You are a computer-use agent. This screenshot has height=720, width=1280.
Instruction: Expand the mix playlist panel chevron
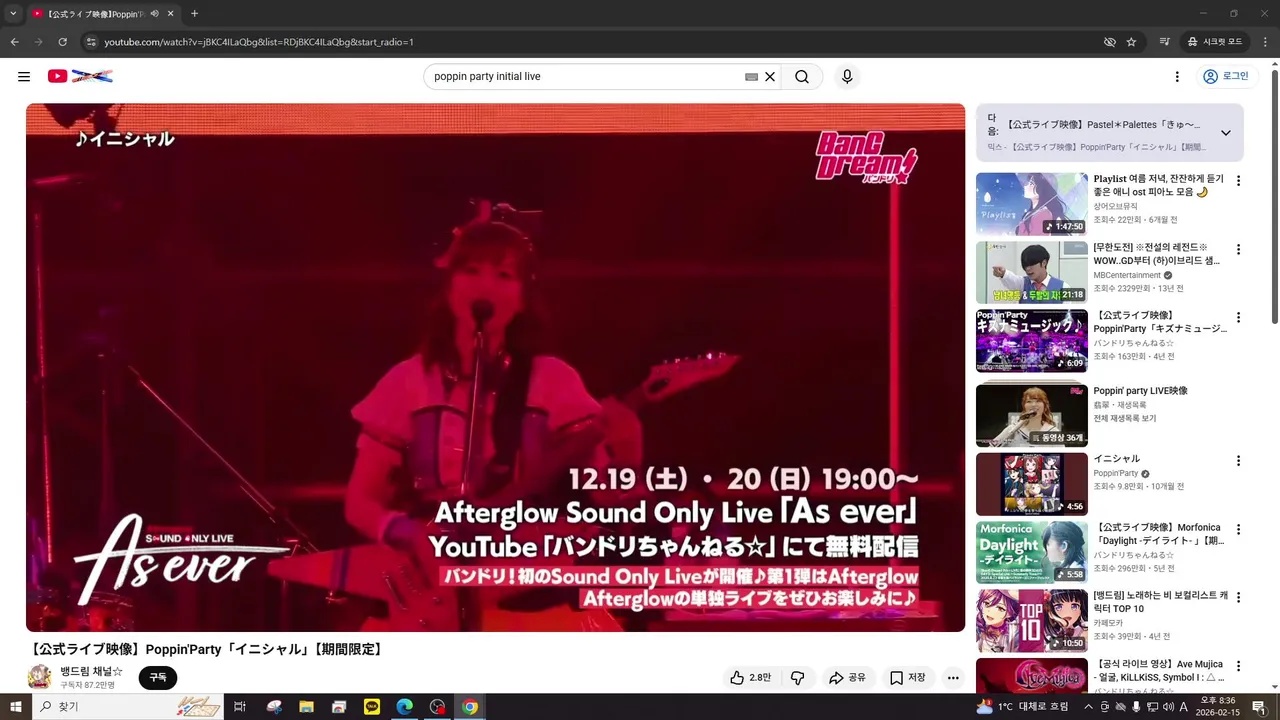pyautogui.click(x=1225, y=133)
